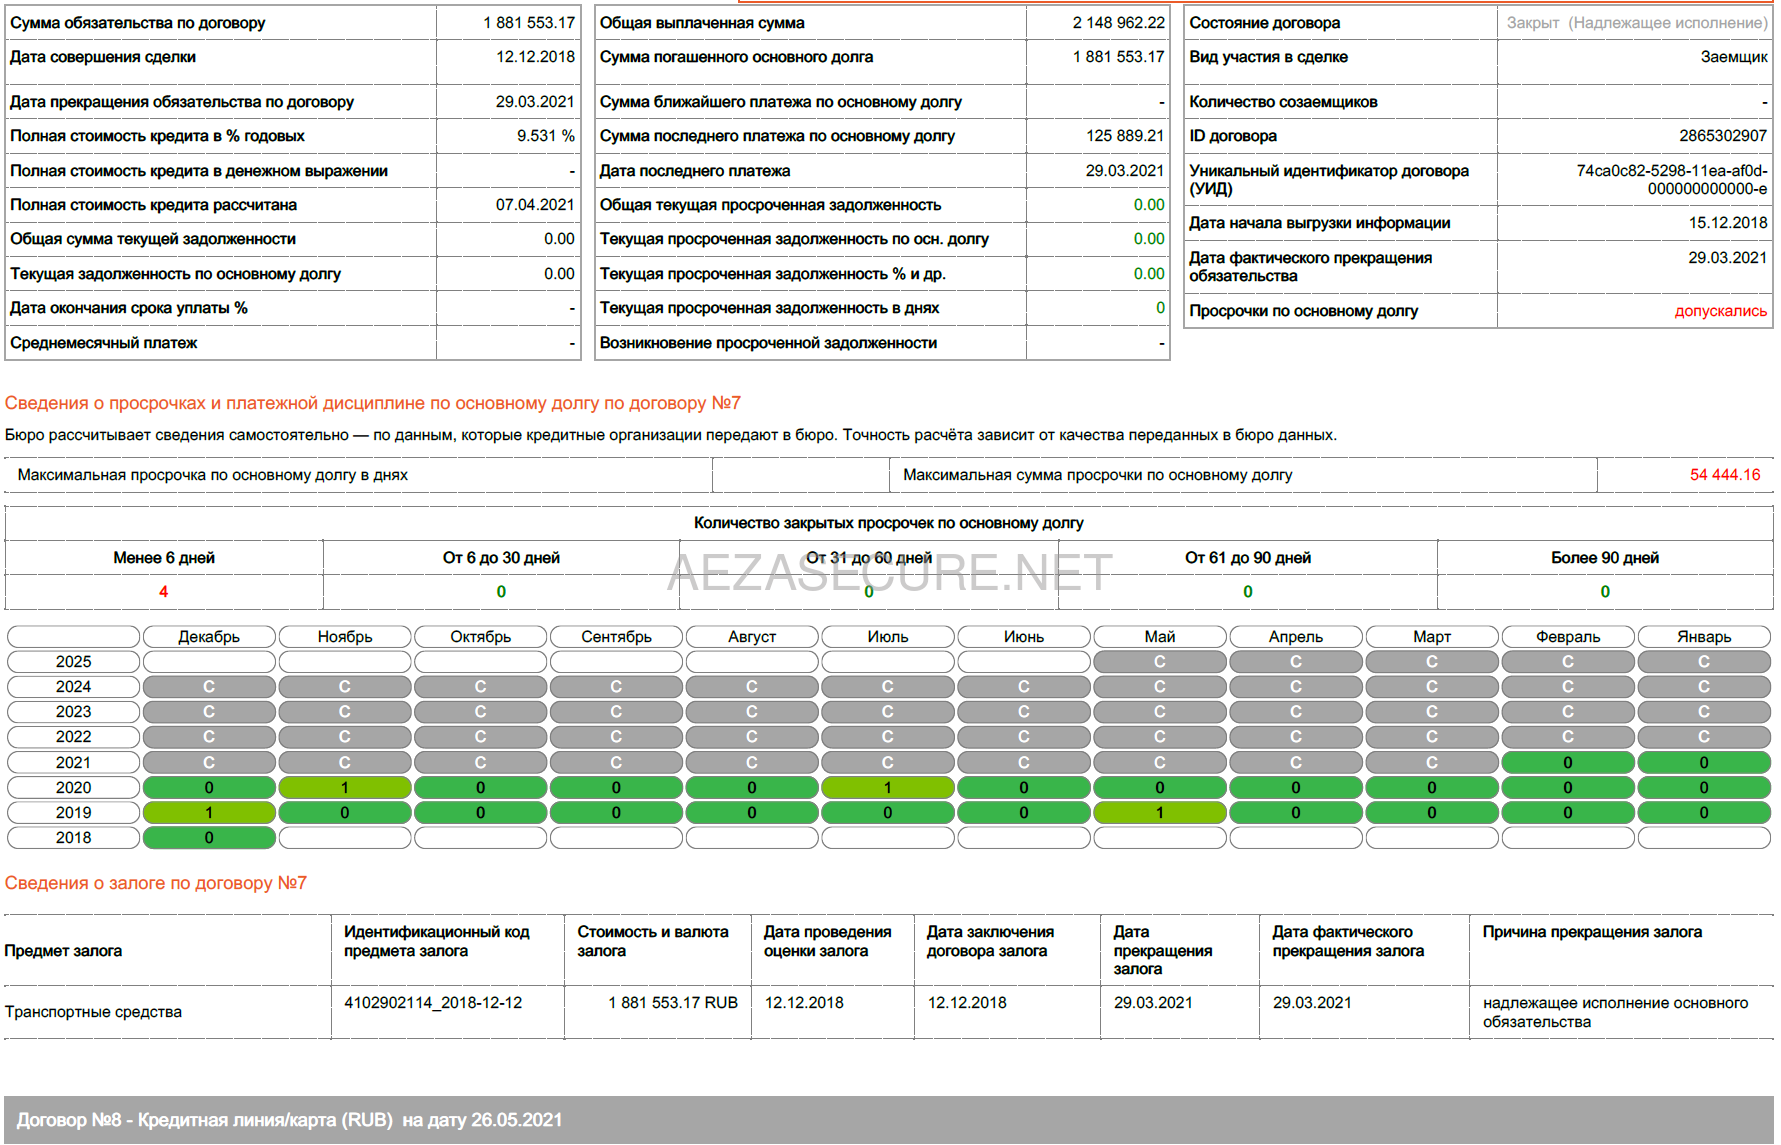Click the 'Август' month header
The image size is (1781, 1145).
tap(752, 637)
